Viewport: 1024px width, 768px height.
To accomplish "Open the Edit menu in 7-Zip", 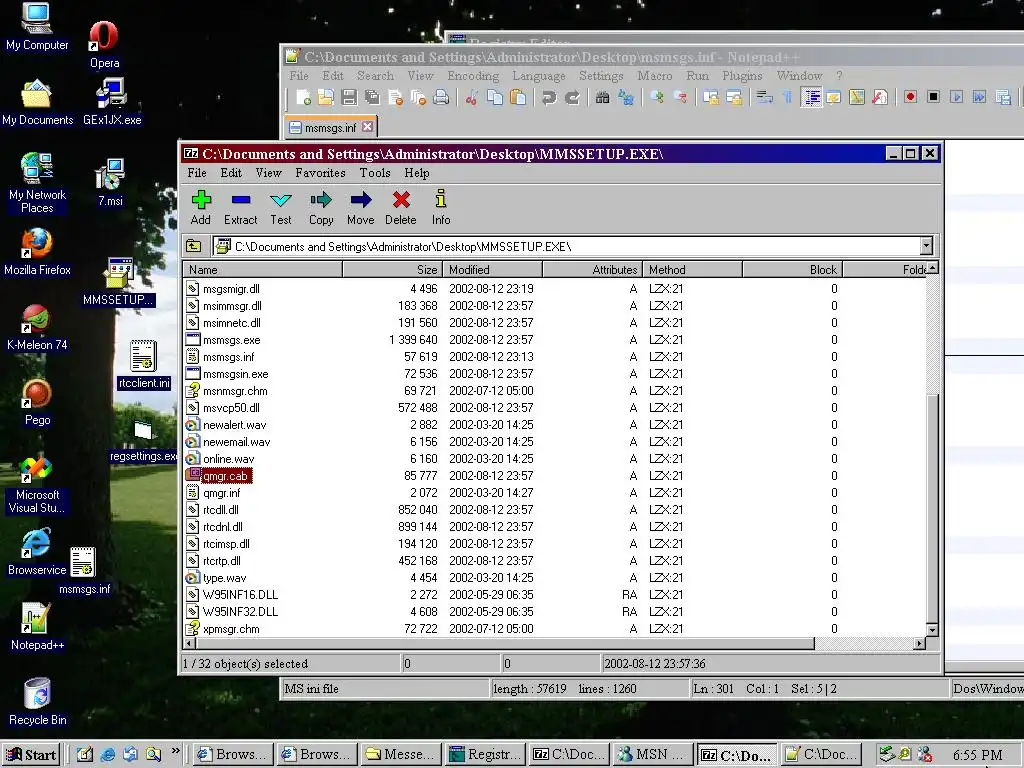I will point(231,172).
